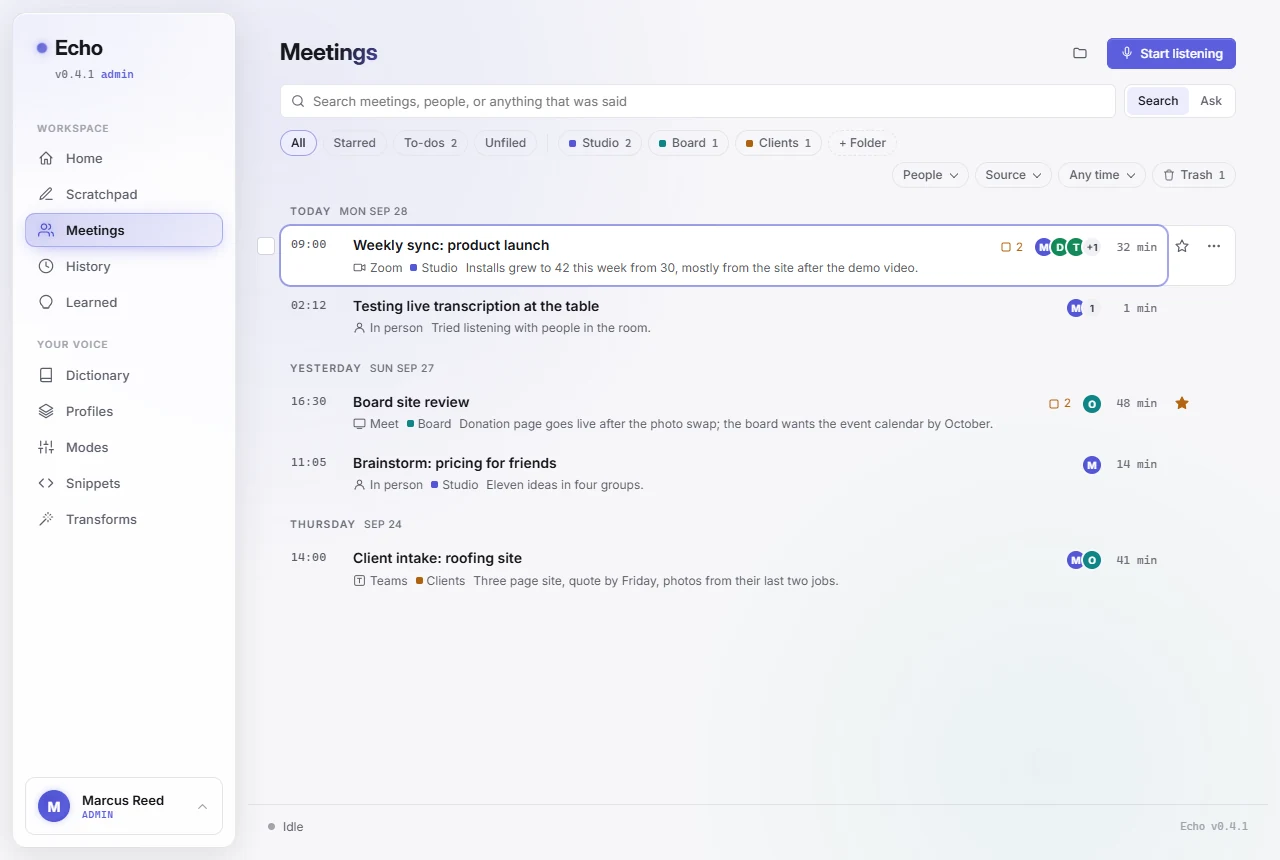
Task: Click the Snippets code icon
Action: pos(46,483)
